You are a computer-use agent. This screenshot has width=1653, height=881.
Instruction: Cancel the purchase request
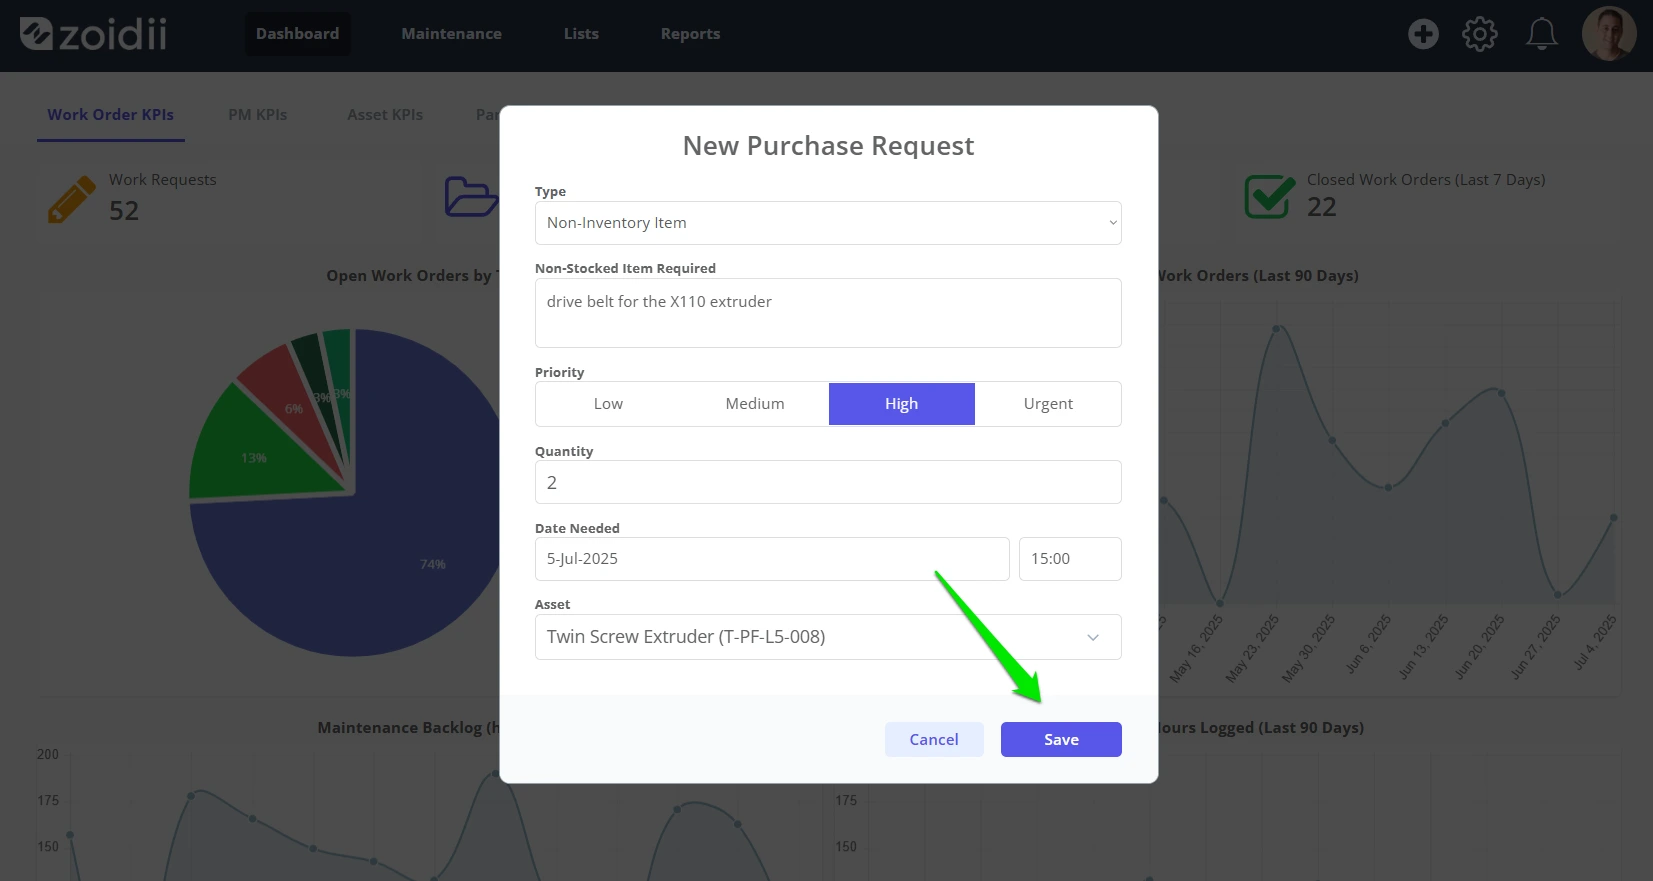934,740
